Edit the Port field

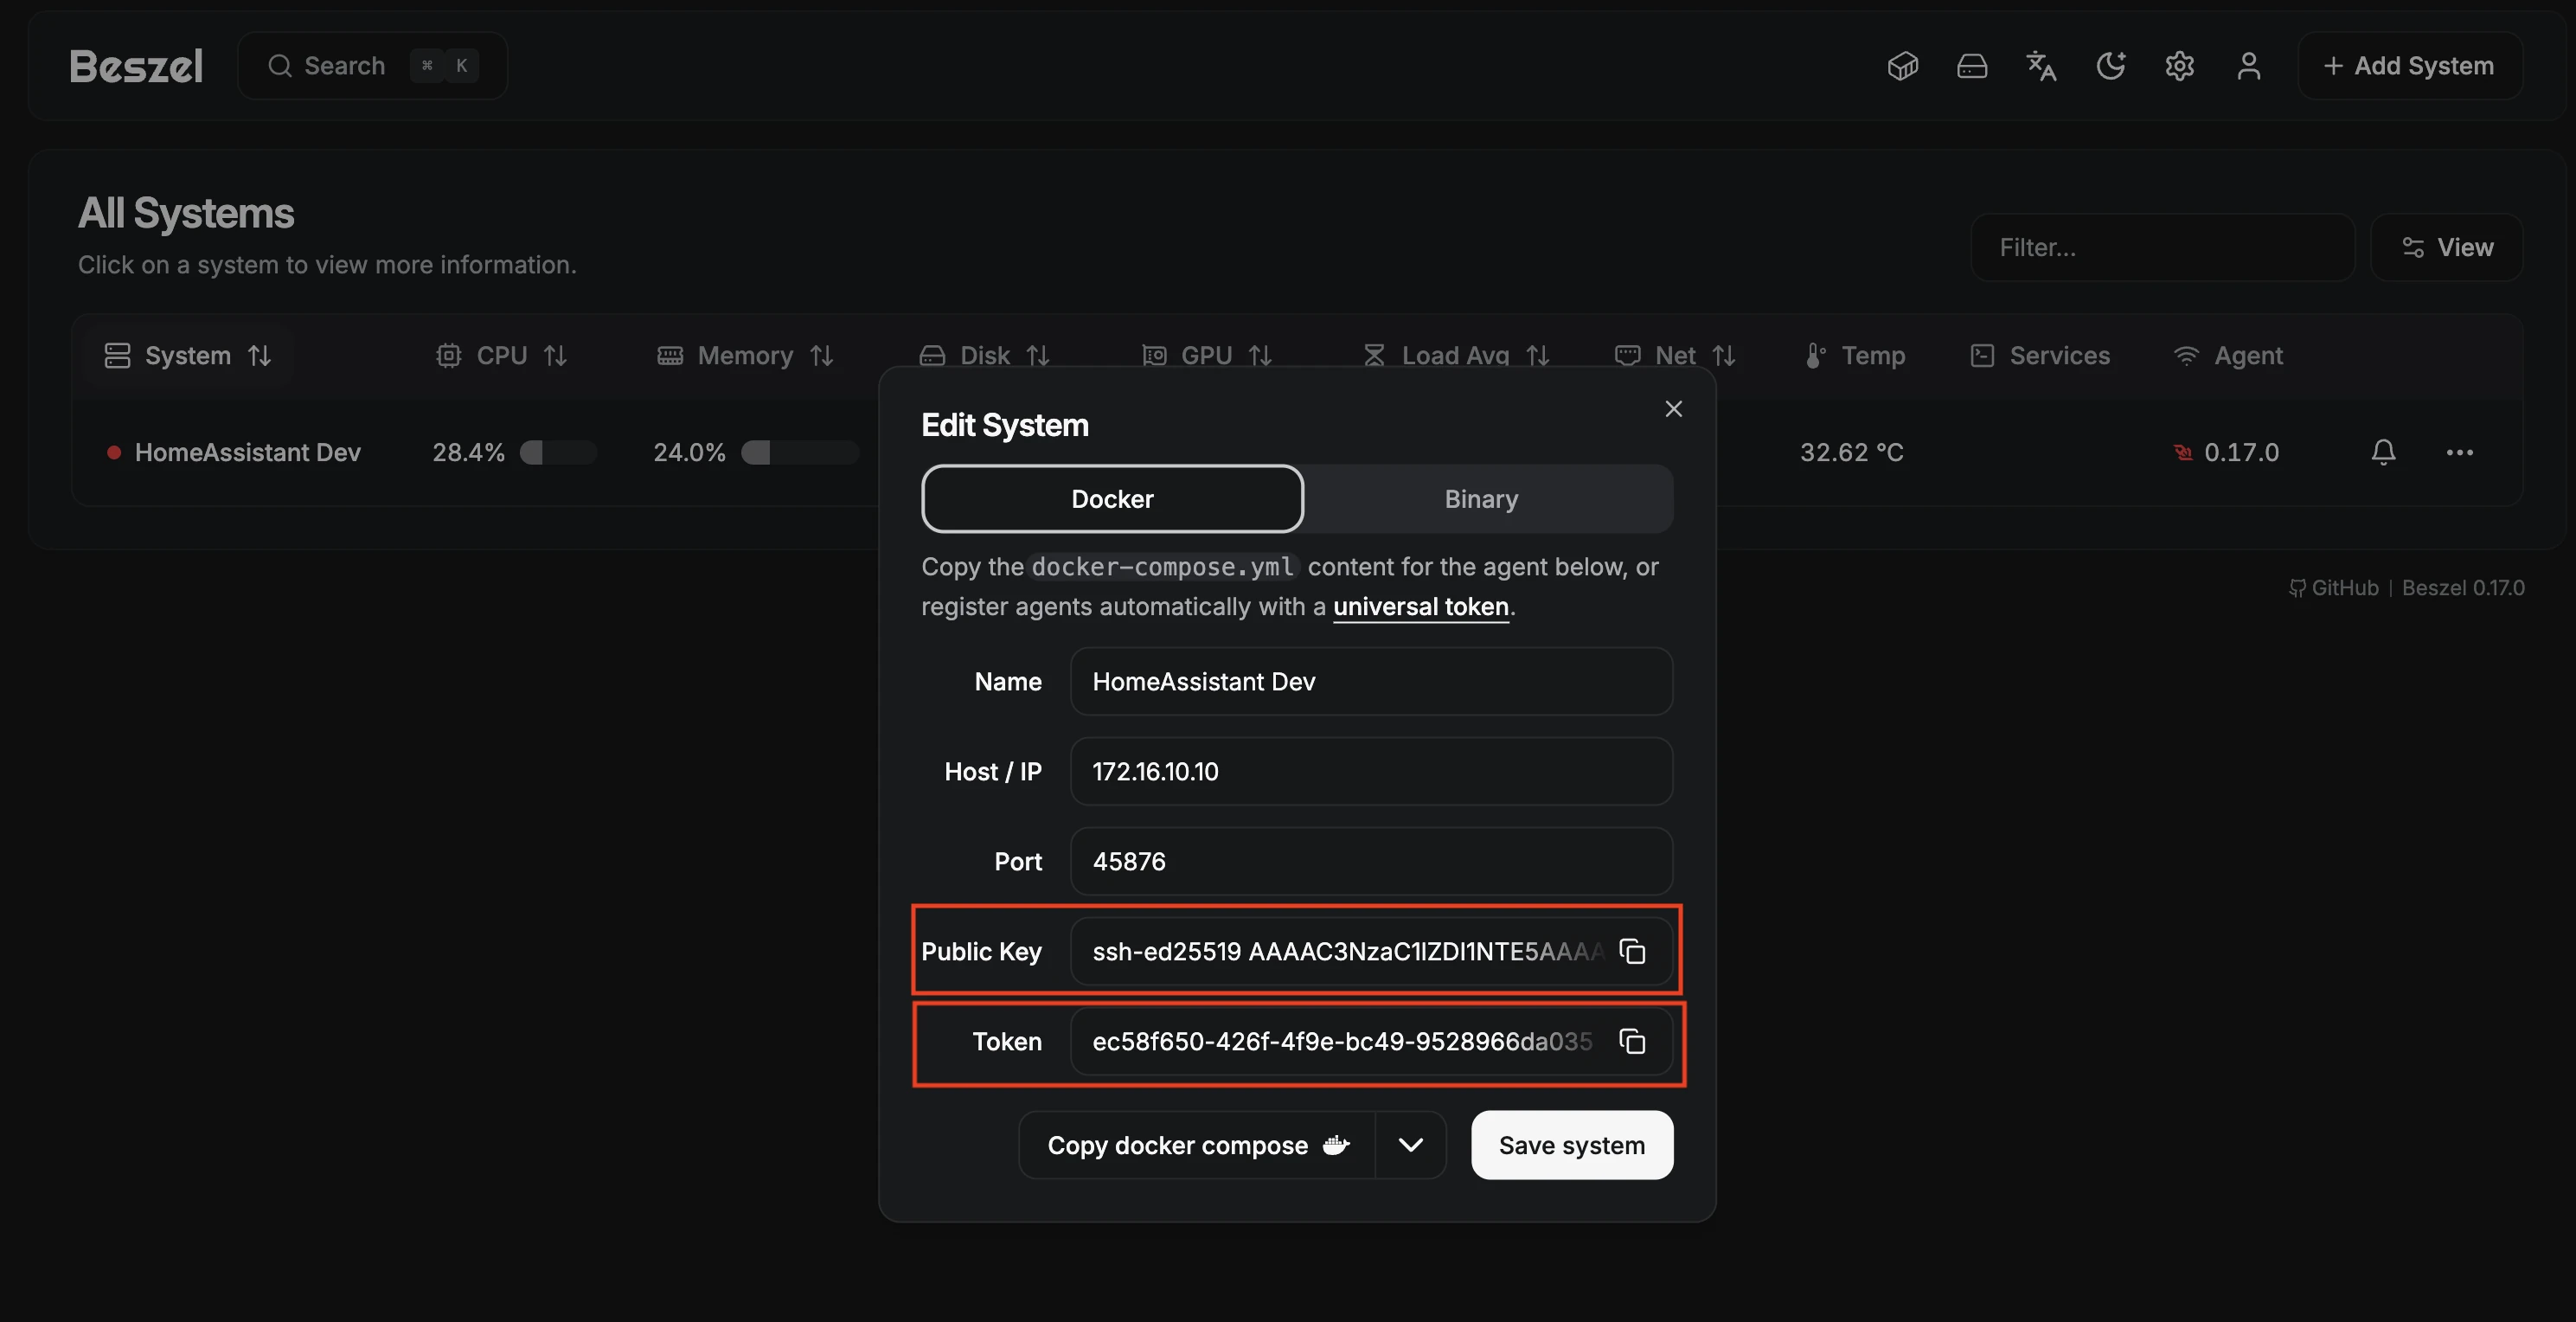tap(1371, 861)
